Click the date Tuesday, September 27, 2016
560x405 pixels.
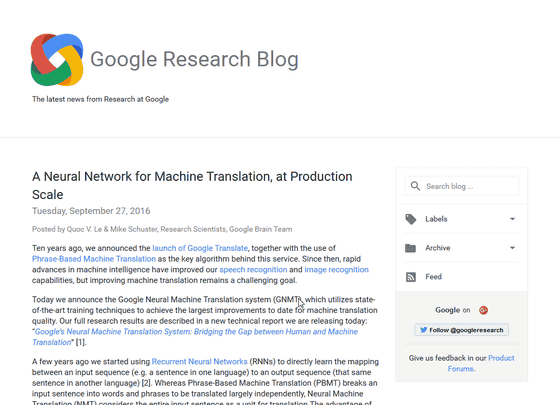pyautogui.click(x=91, y=211)
